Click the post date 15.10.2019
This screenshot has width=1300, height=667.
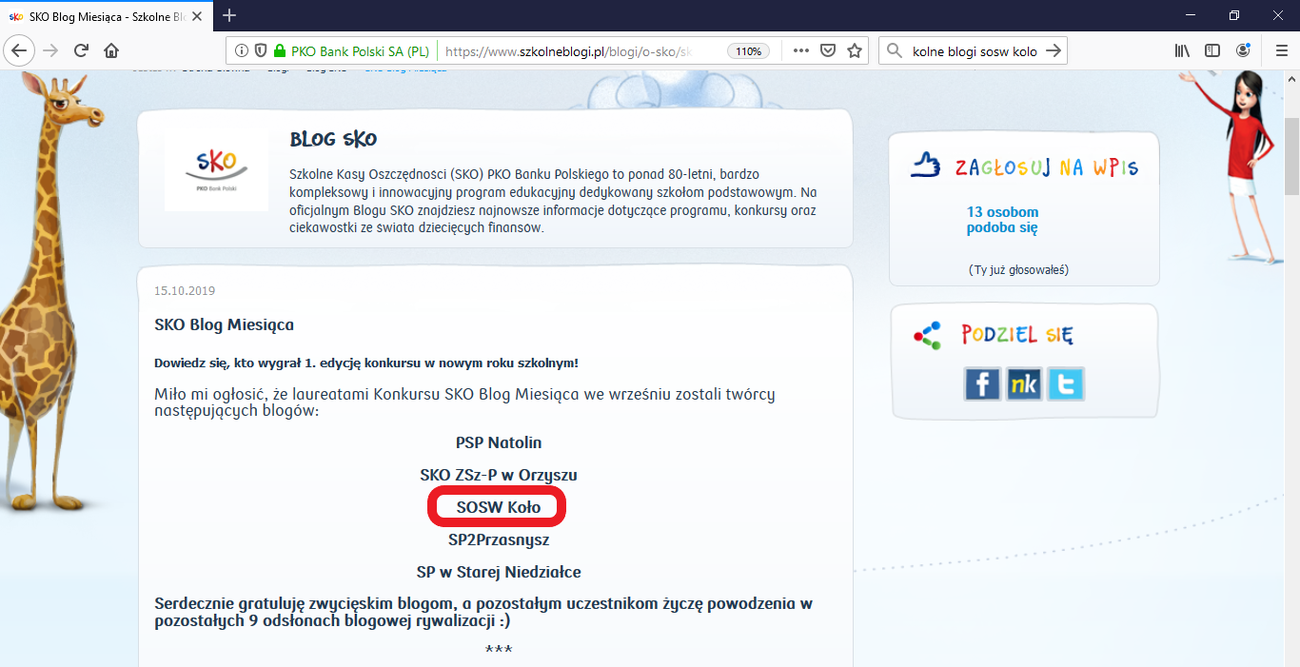[184, 291]
